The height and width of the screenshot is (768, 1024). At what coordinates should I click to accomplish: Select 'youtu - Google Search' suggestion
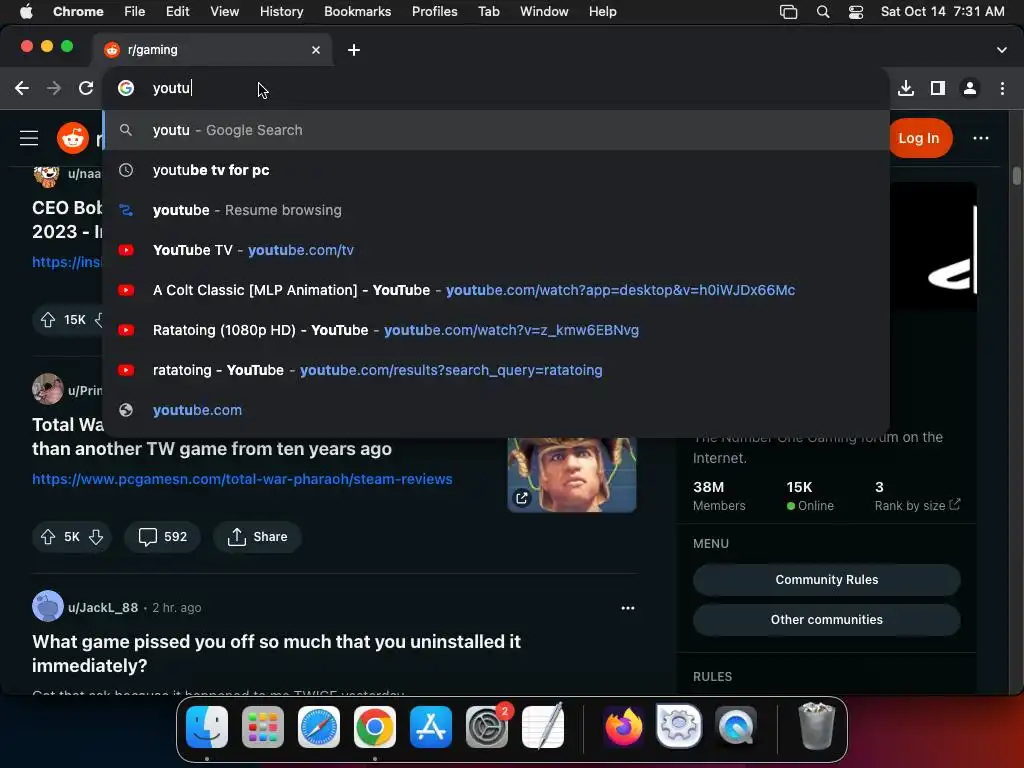[496, 130]
